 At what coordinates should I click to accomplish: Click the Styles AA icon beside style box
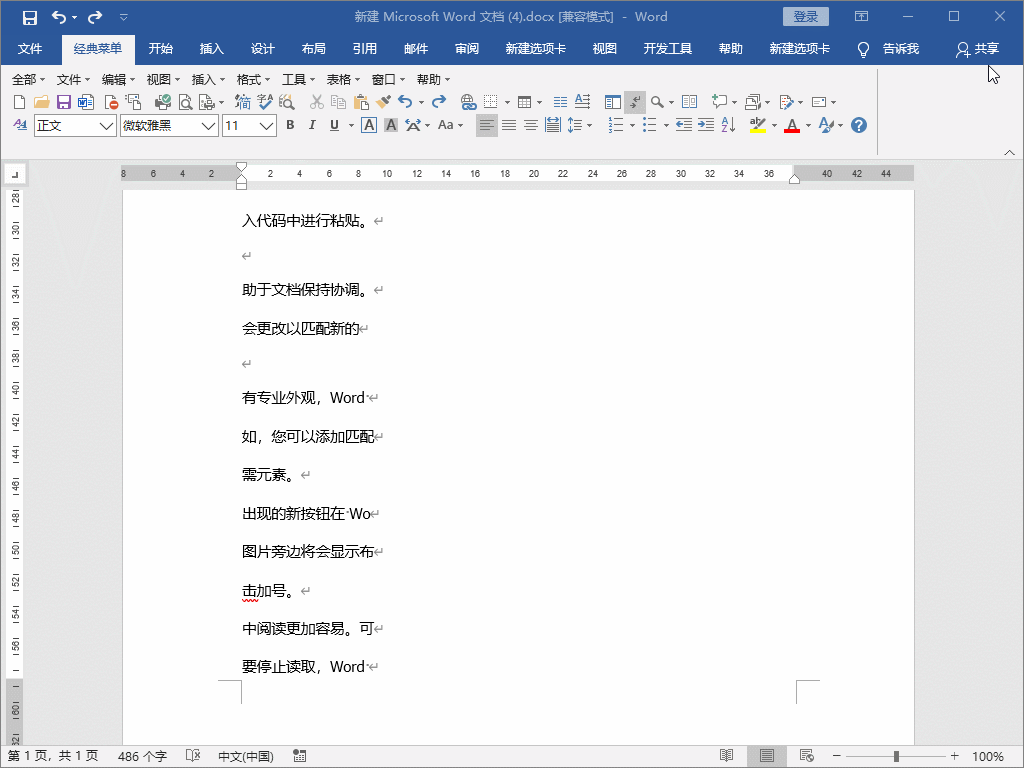[20, 125]
